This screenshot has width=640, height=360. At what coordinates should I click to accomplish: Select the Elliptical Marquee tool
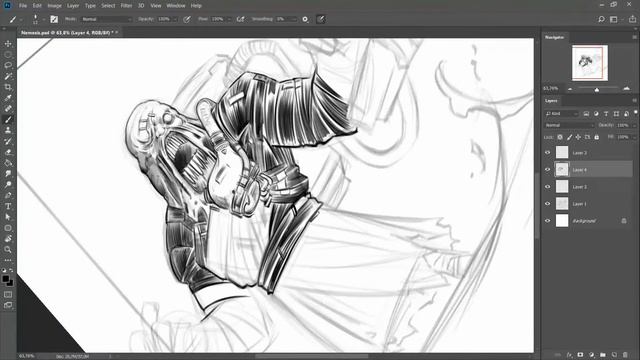[x=8, y=54]
